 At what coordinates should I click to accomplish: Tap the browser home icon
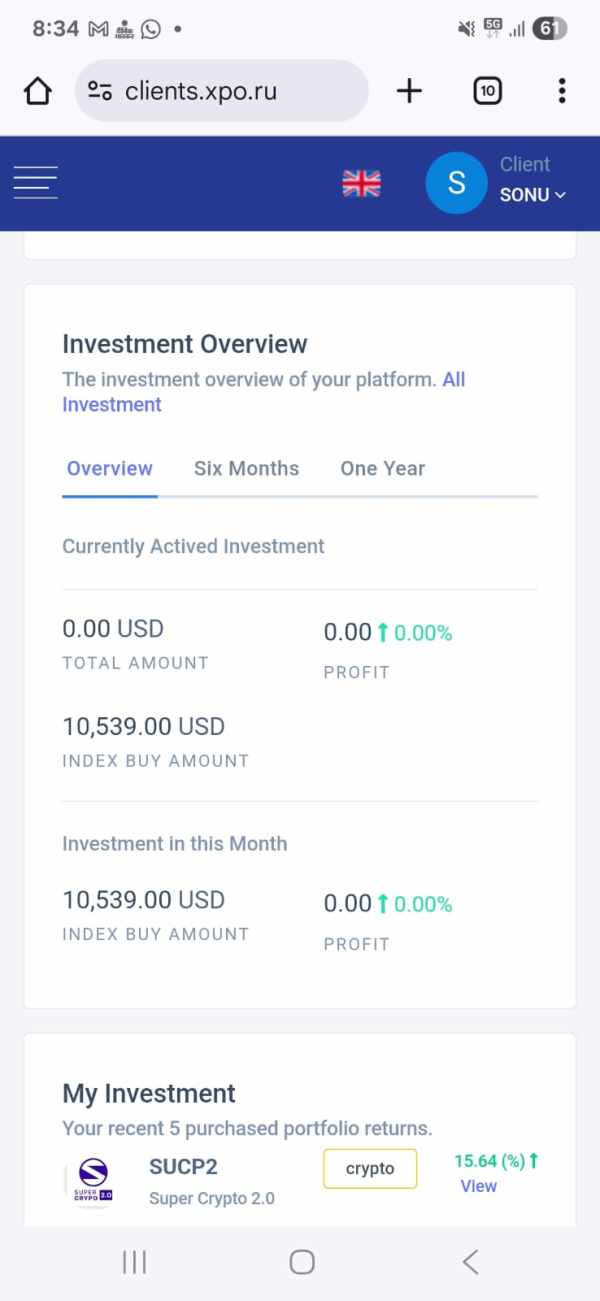[x=37, y=91]
